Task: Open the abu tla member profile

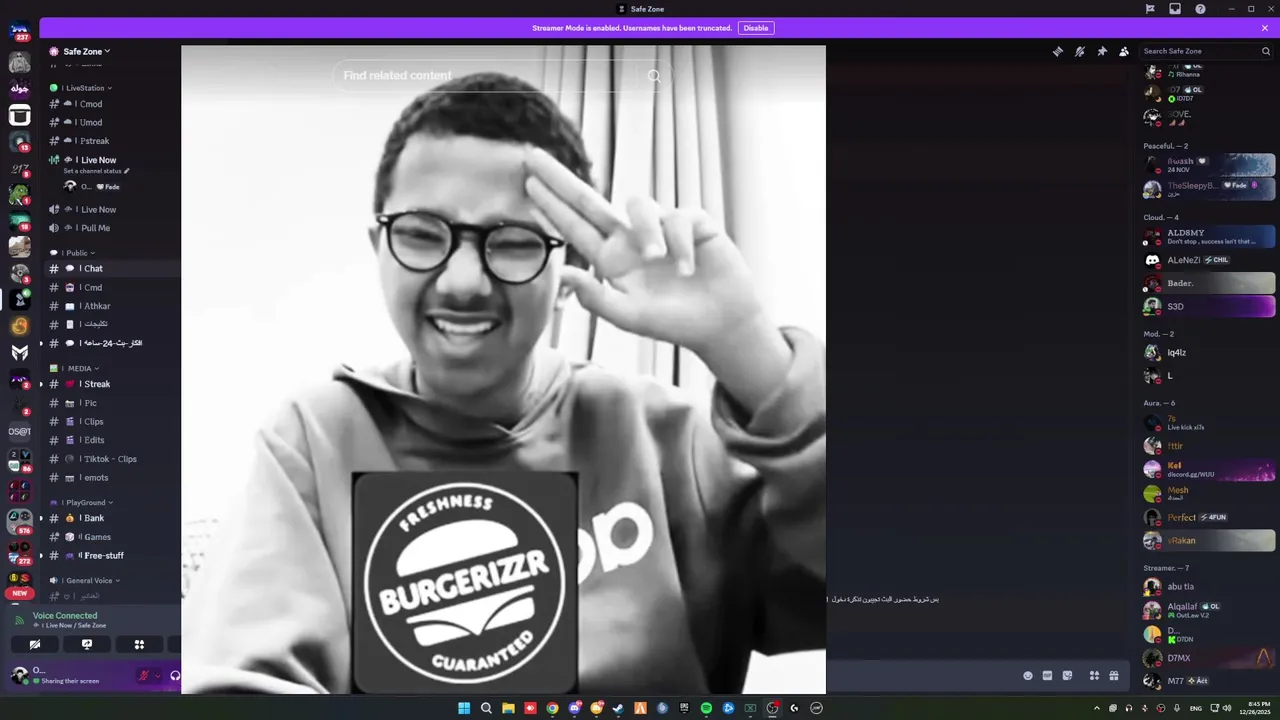Action: tap(1209, 586)
